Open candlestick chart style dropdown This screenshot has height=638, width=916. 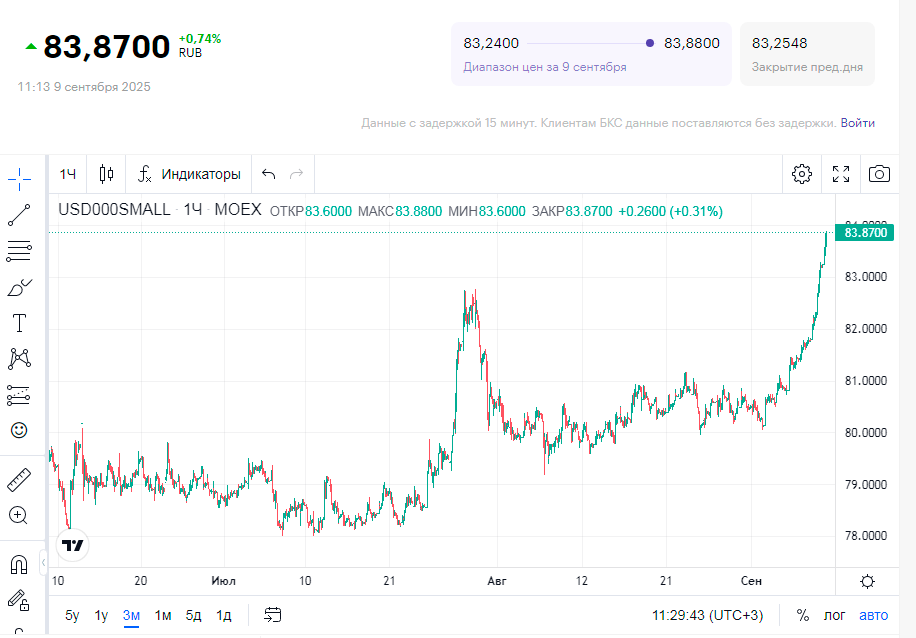(x=106, y=174)
